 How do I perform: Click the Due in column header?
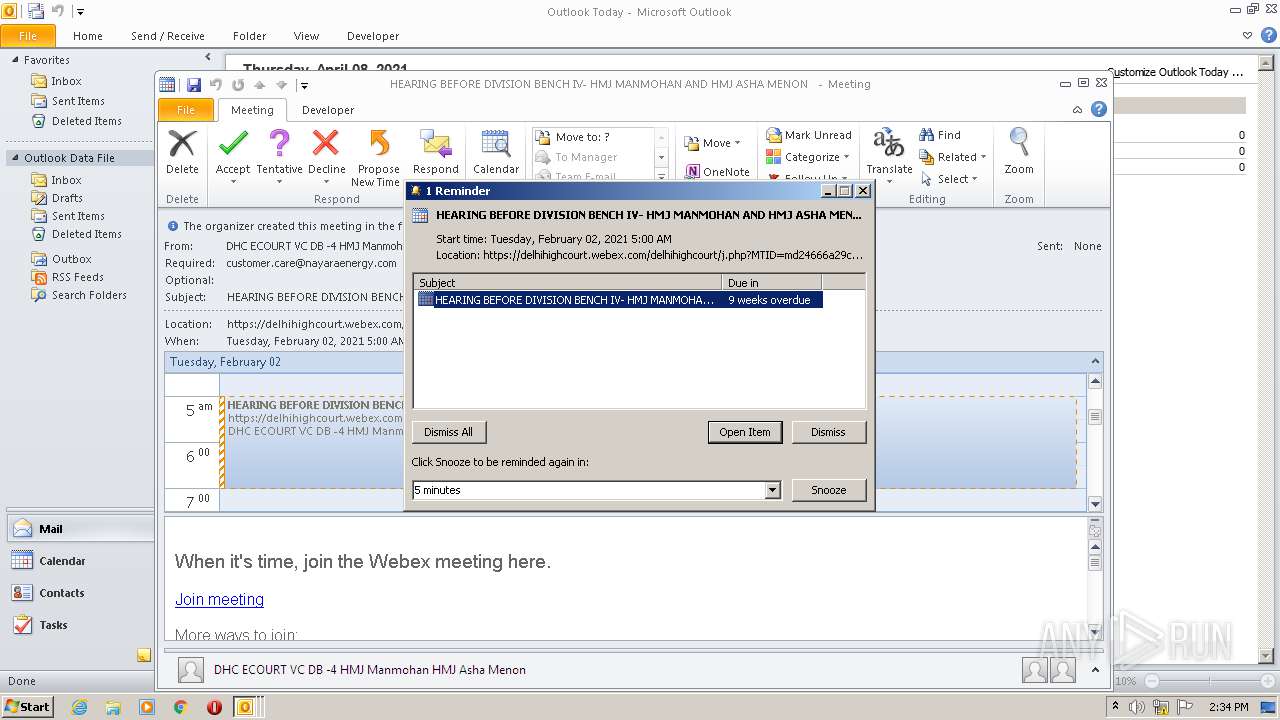click(771, 283)
